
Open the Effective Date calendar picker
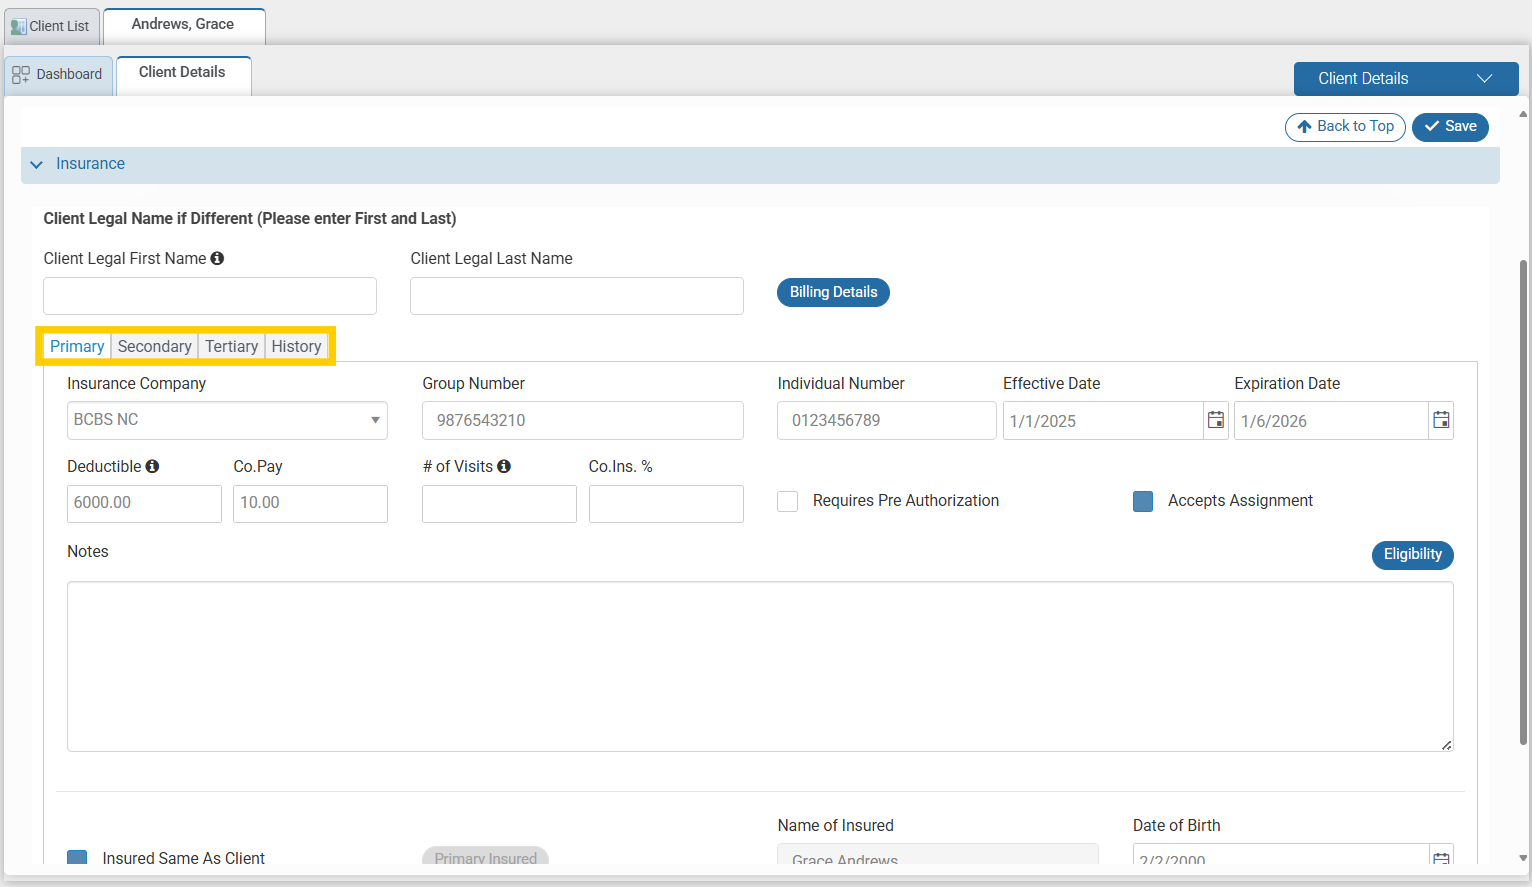click(x=1215, y=420)
